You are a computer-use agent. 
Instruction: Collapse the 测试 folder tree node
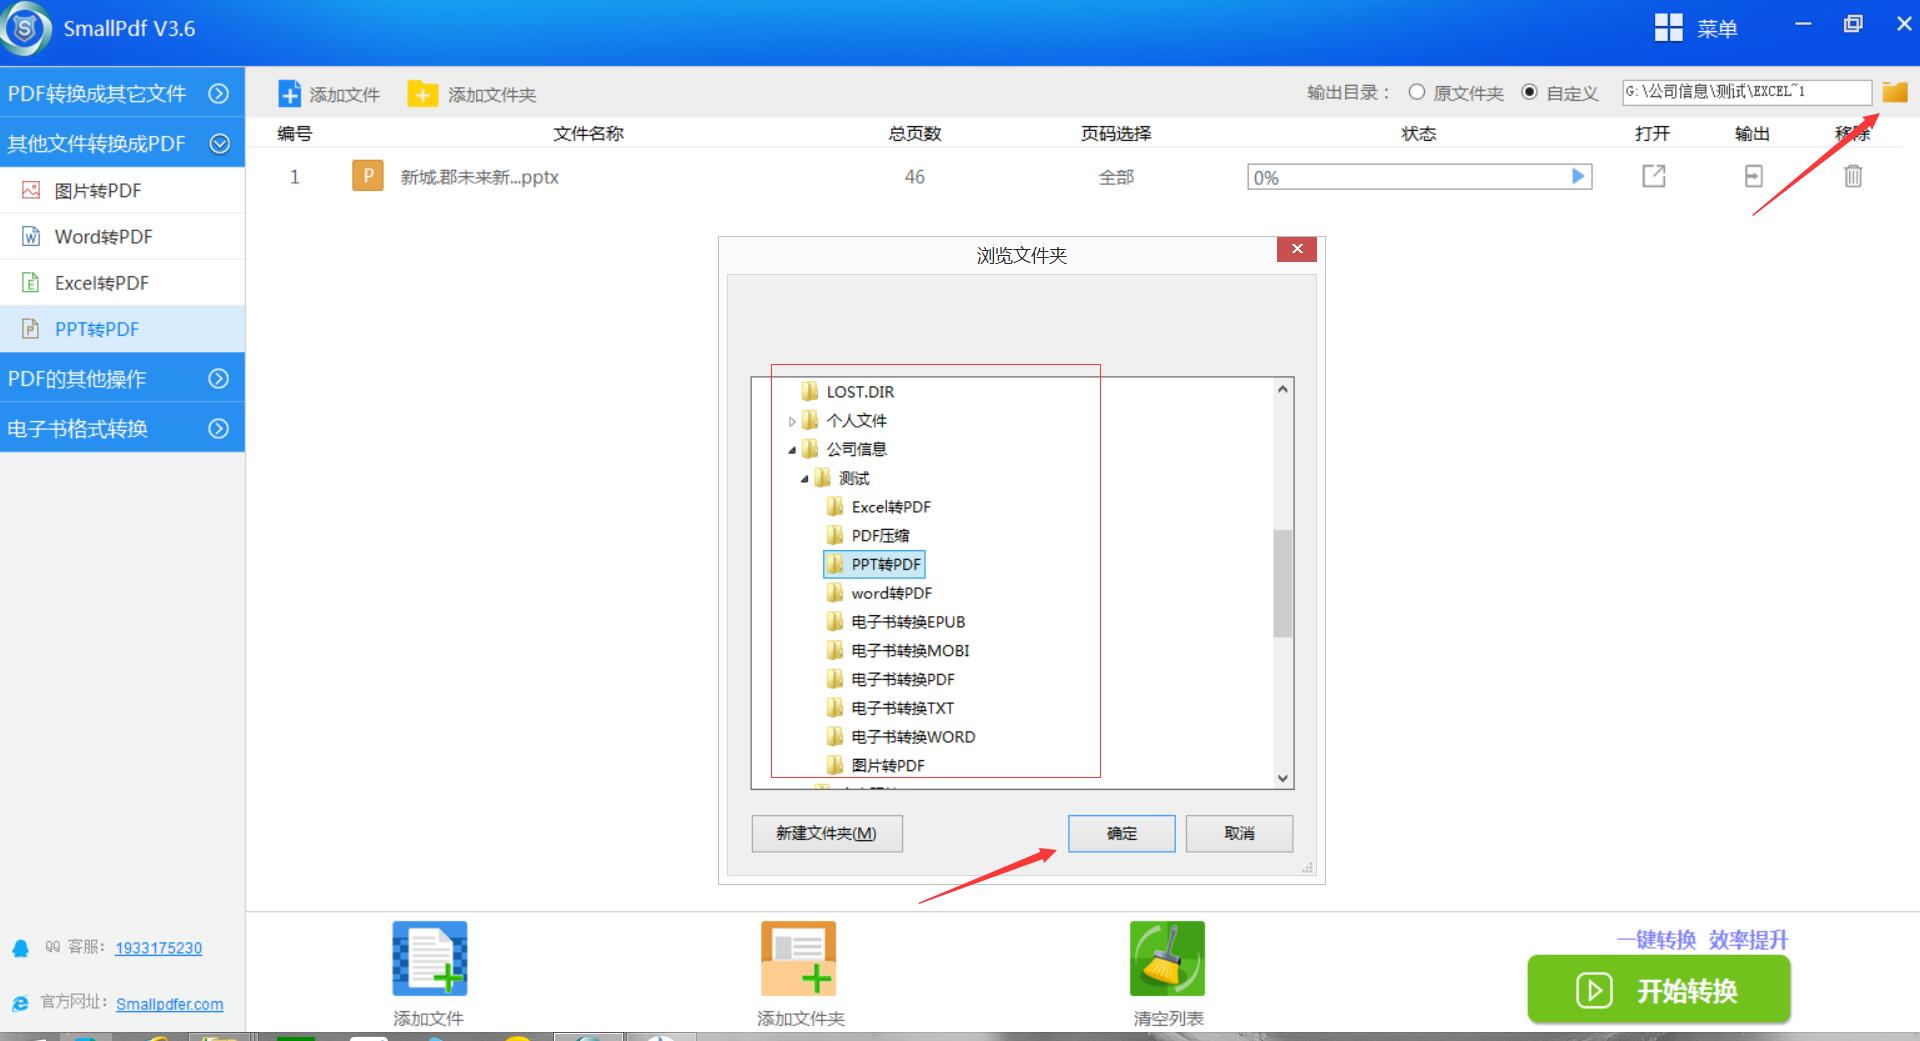point(804,479)
